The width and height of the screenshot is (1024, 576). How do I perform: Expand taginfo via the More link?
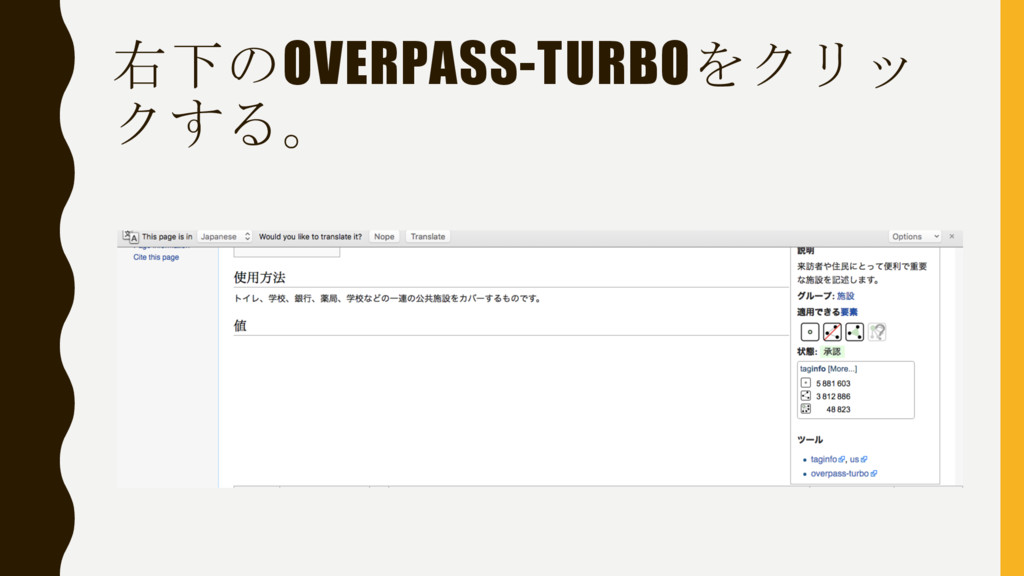pyautogui.click(x=842, y=369)
